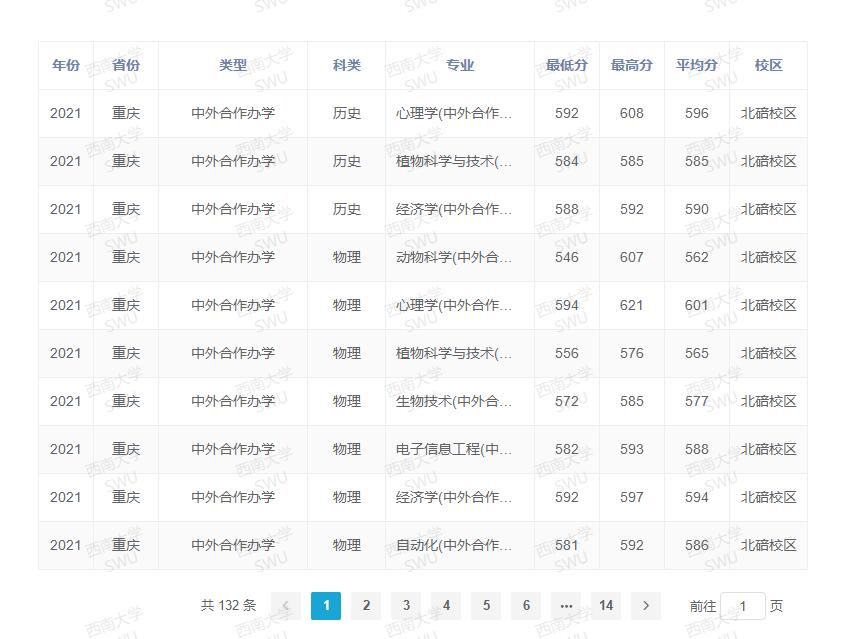Jump to the last page 14
The width and height of the screenshot is (847, 639).
(x=606, y=606)
